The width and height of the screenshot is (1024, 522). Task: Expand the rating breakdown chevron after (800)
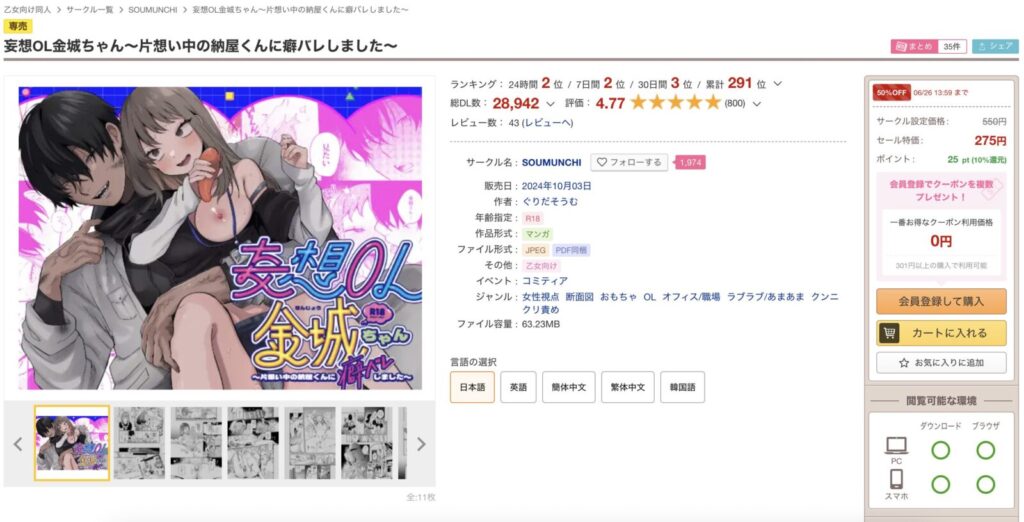(756, 104)
